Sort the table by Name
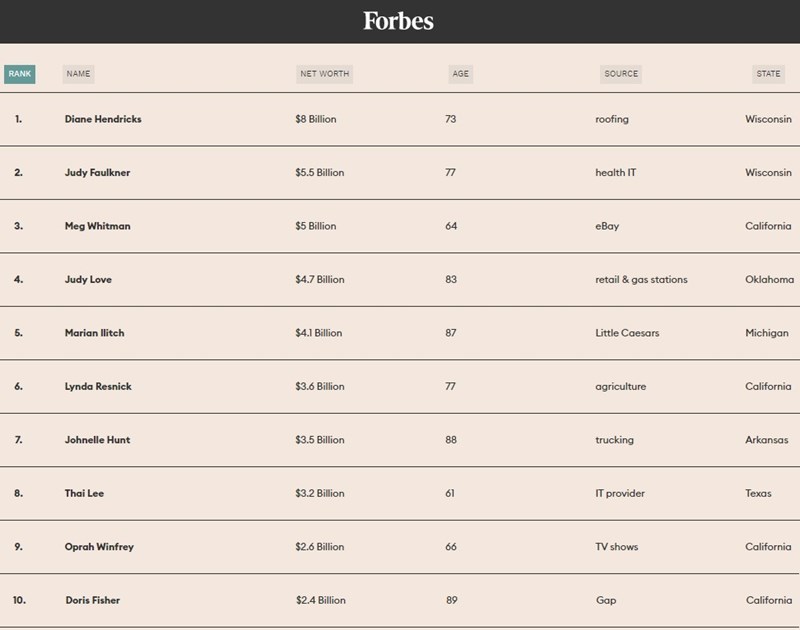Image resolution: width=800 pixels, height=630 pixels. (x=78, y=74)
